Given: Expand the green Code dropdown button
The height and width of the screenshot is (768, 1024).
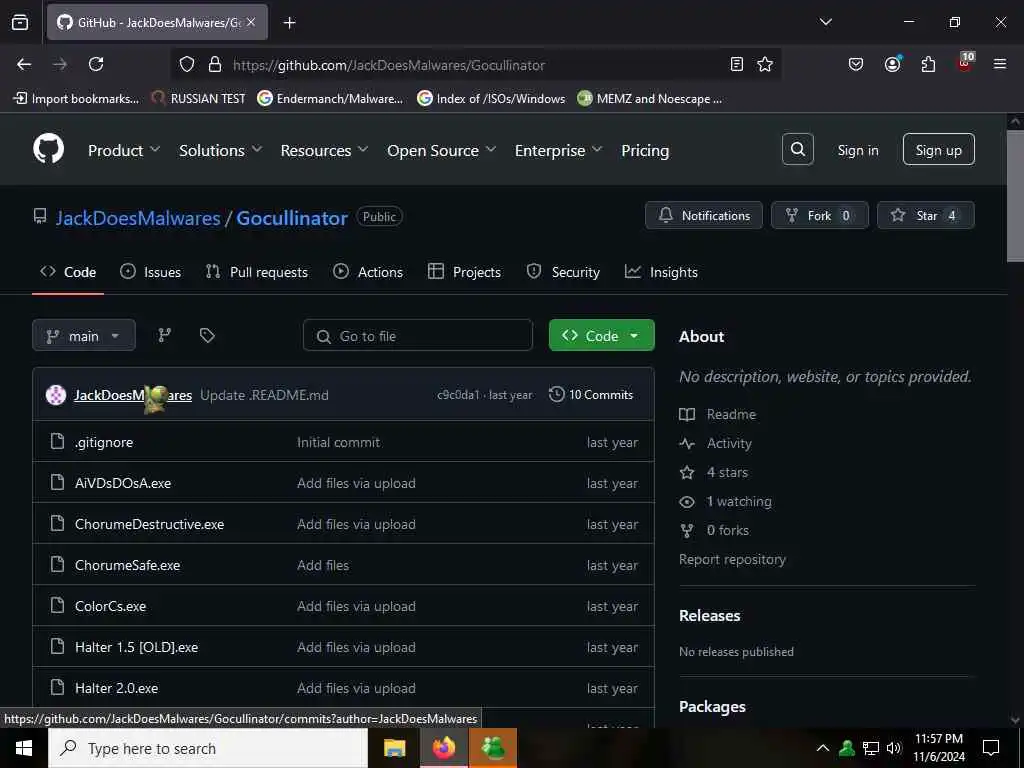Looking at the screenshot, I should (x=601, y=336).
